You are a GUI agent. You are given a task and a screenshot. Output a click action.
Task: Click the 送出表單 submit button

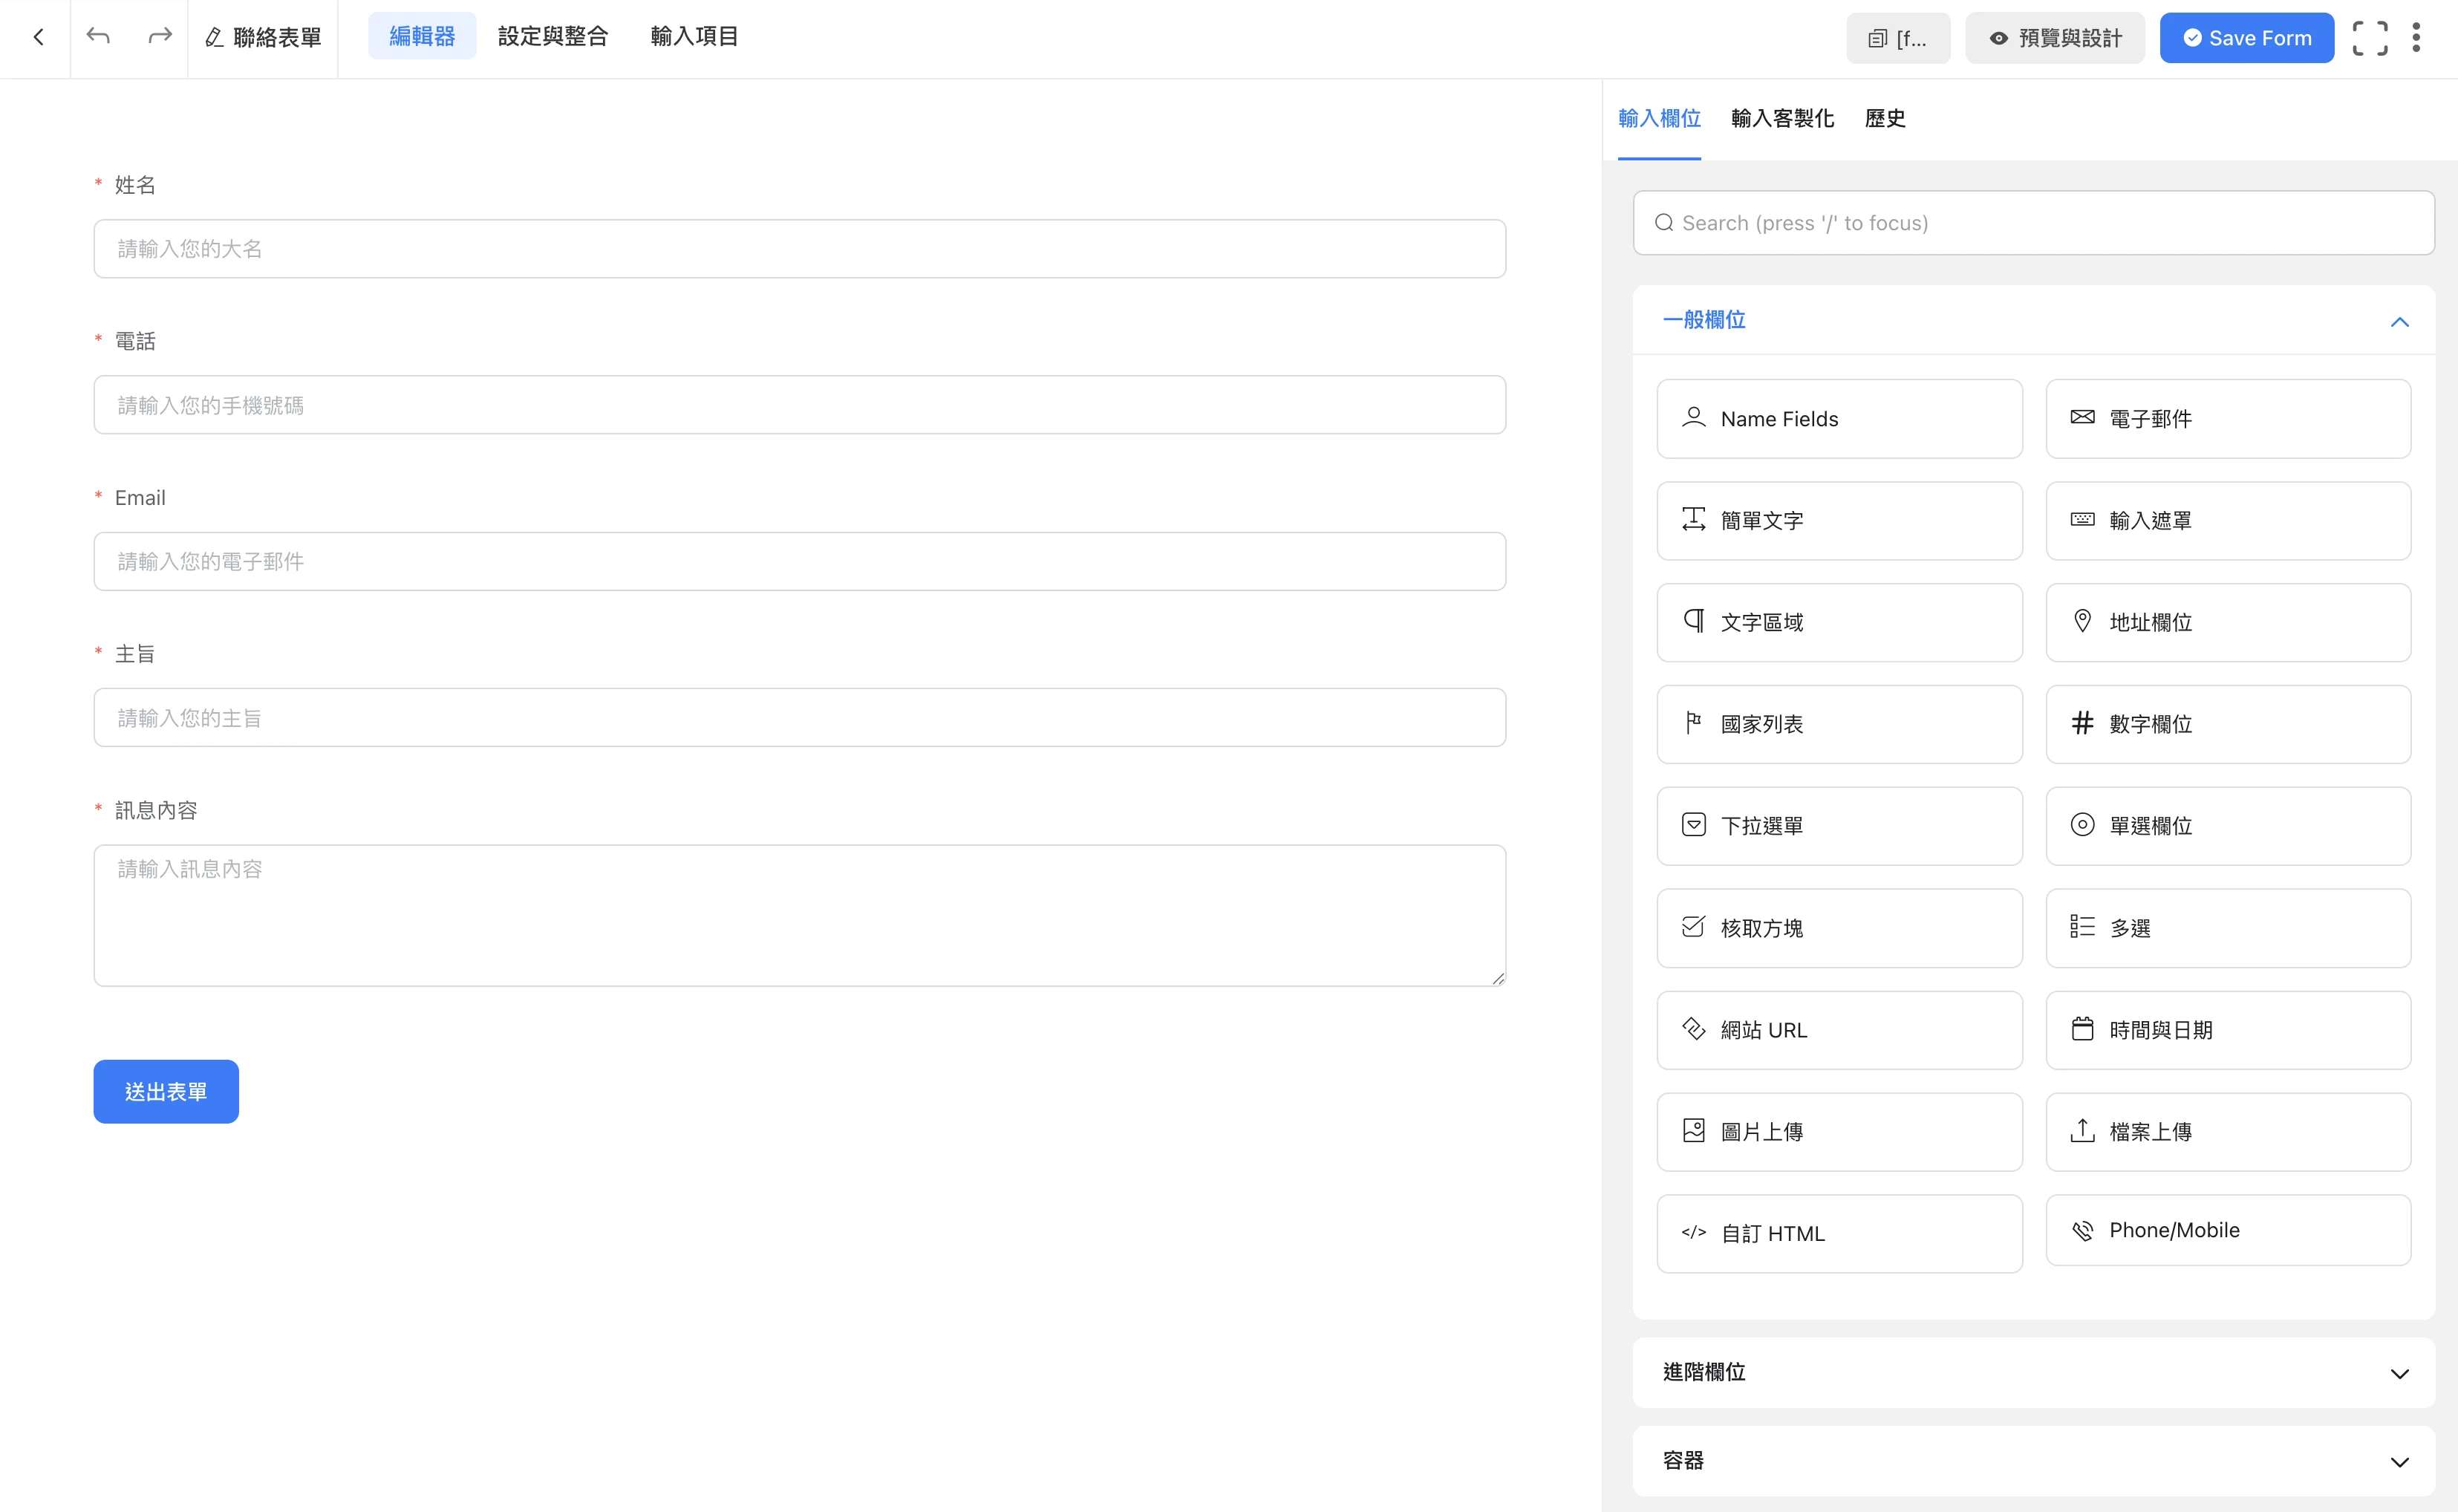166,1091
